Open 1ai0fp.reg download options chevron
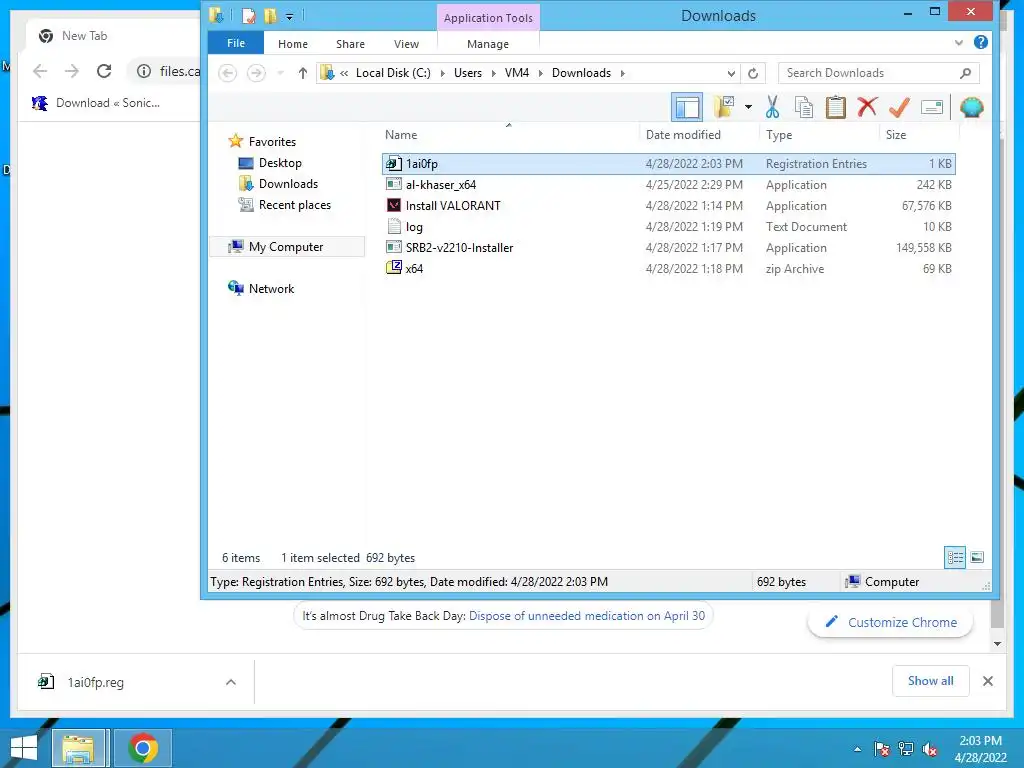The height and width of the screenshot is (768, 1024). [231, 682]
